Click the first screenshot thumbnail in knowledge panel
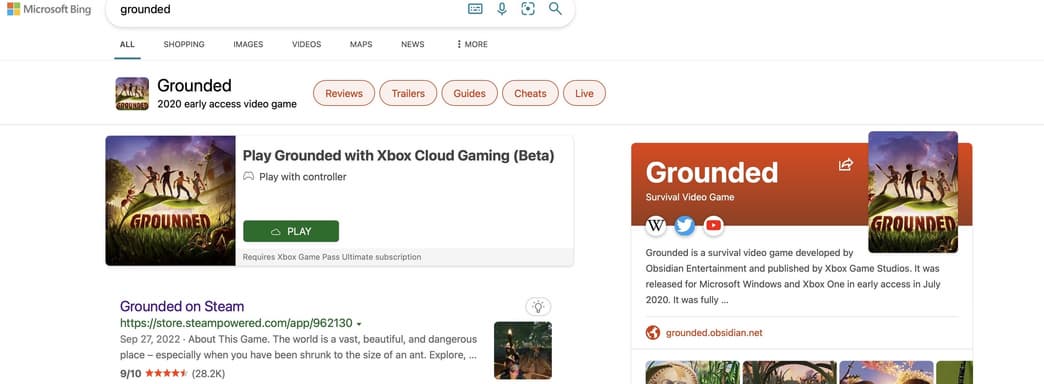 pyautogui.click(x=692, y=373)
